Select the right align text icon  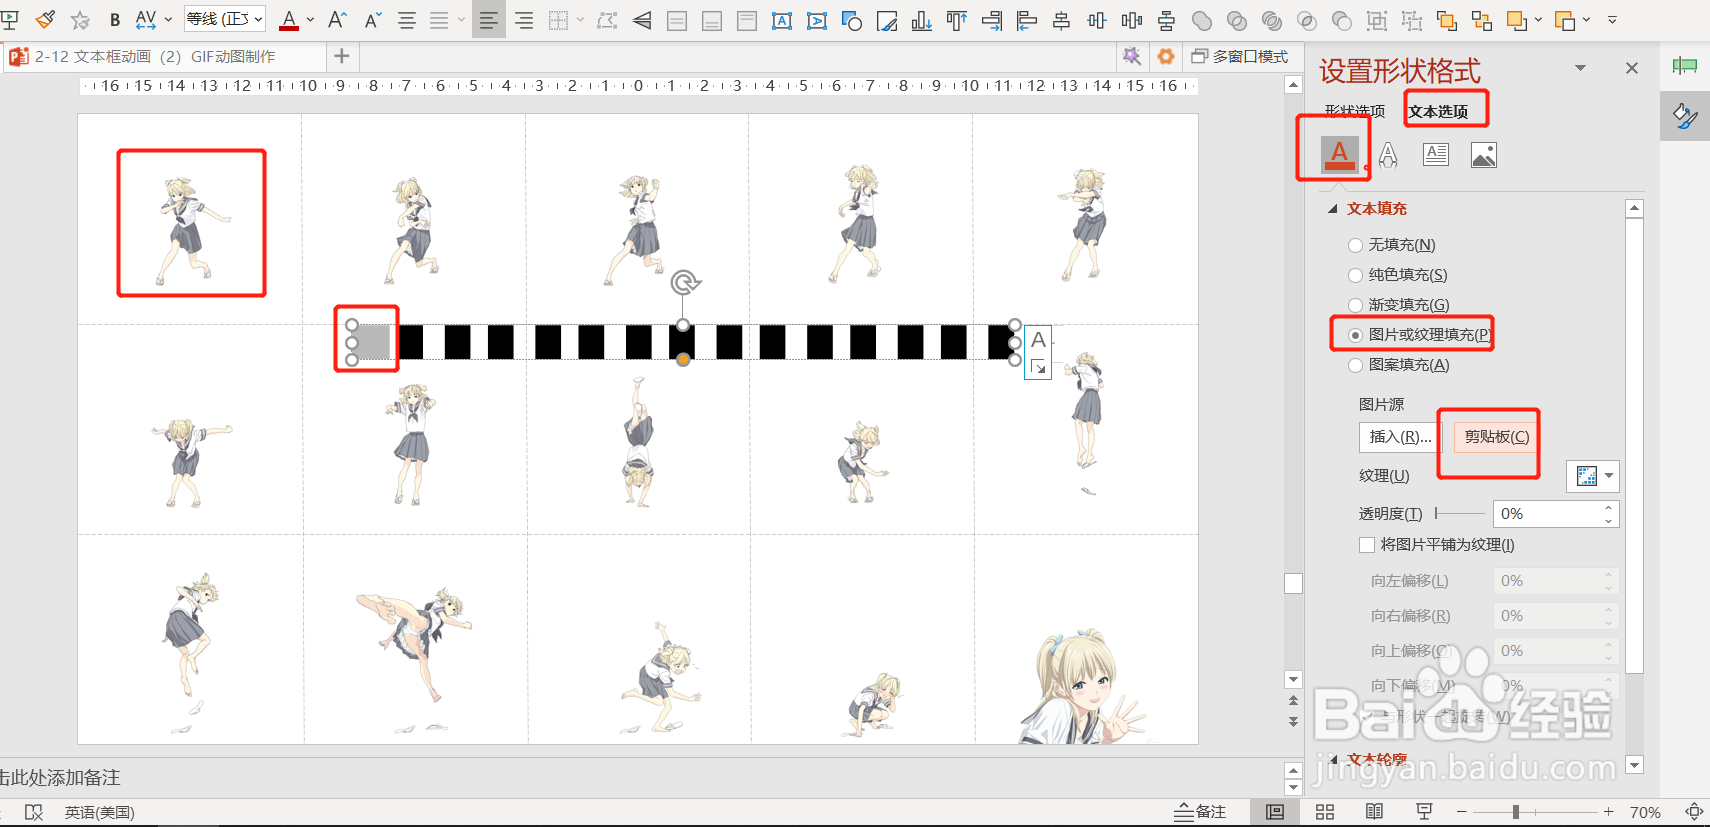(524, 20)
